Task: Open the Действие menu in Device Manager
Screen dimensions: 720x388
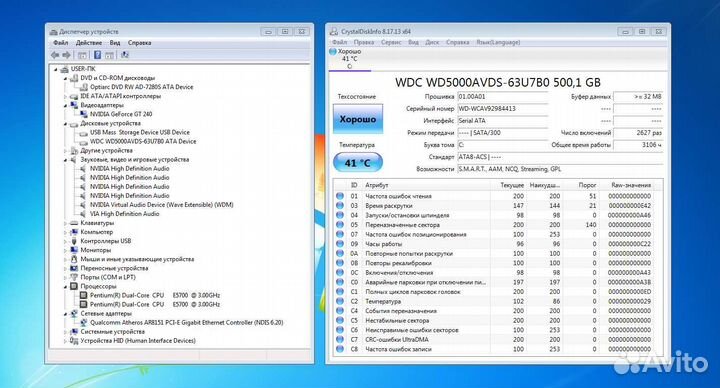Action: pos(89,43)
